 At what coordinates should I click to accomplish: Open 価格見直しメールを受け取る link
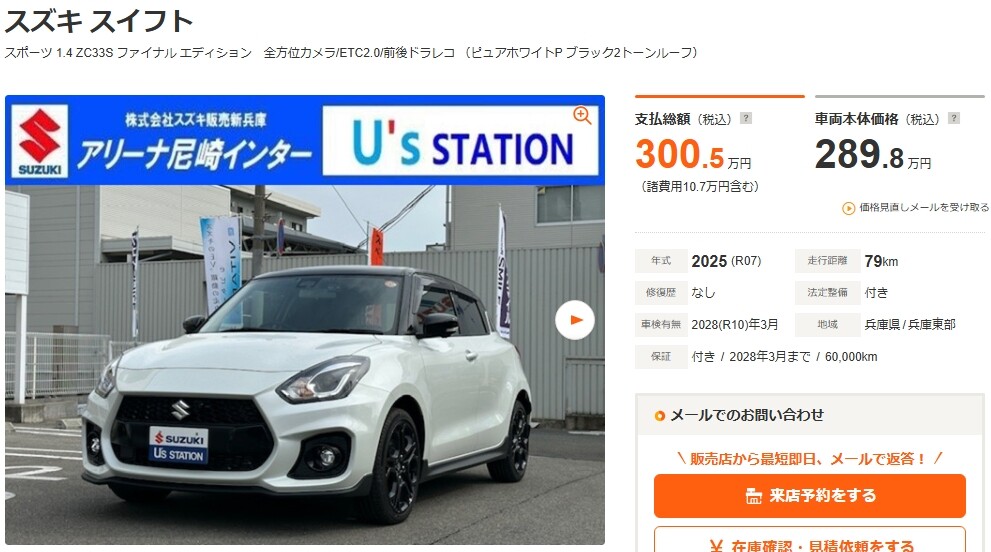924,207
